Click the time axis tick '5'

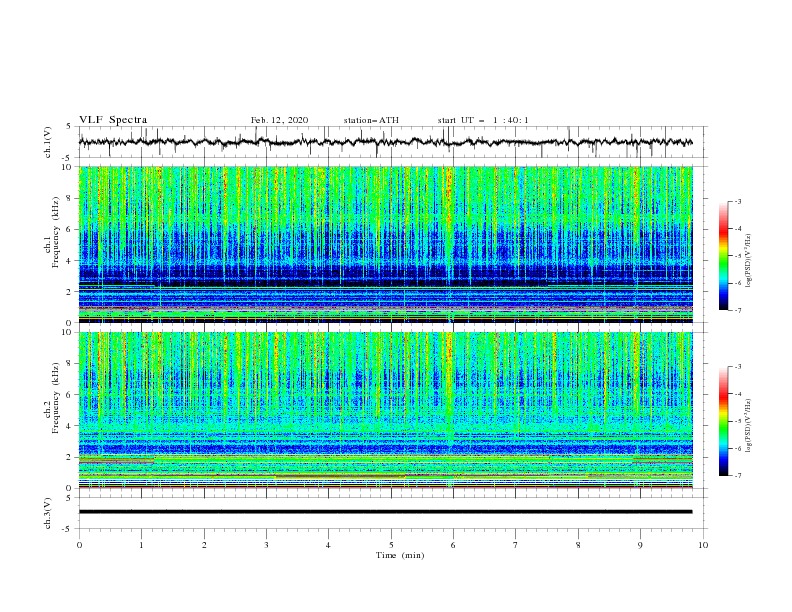[391, 545]
